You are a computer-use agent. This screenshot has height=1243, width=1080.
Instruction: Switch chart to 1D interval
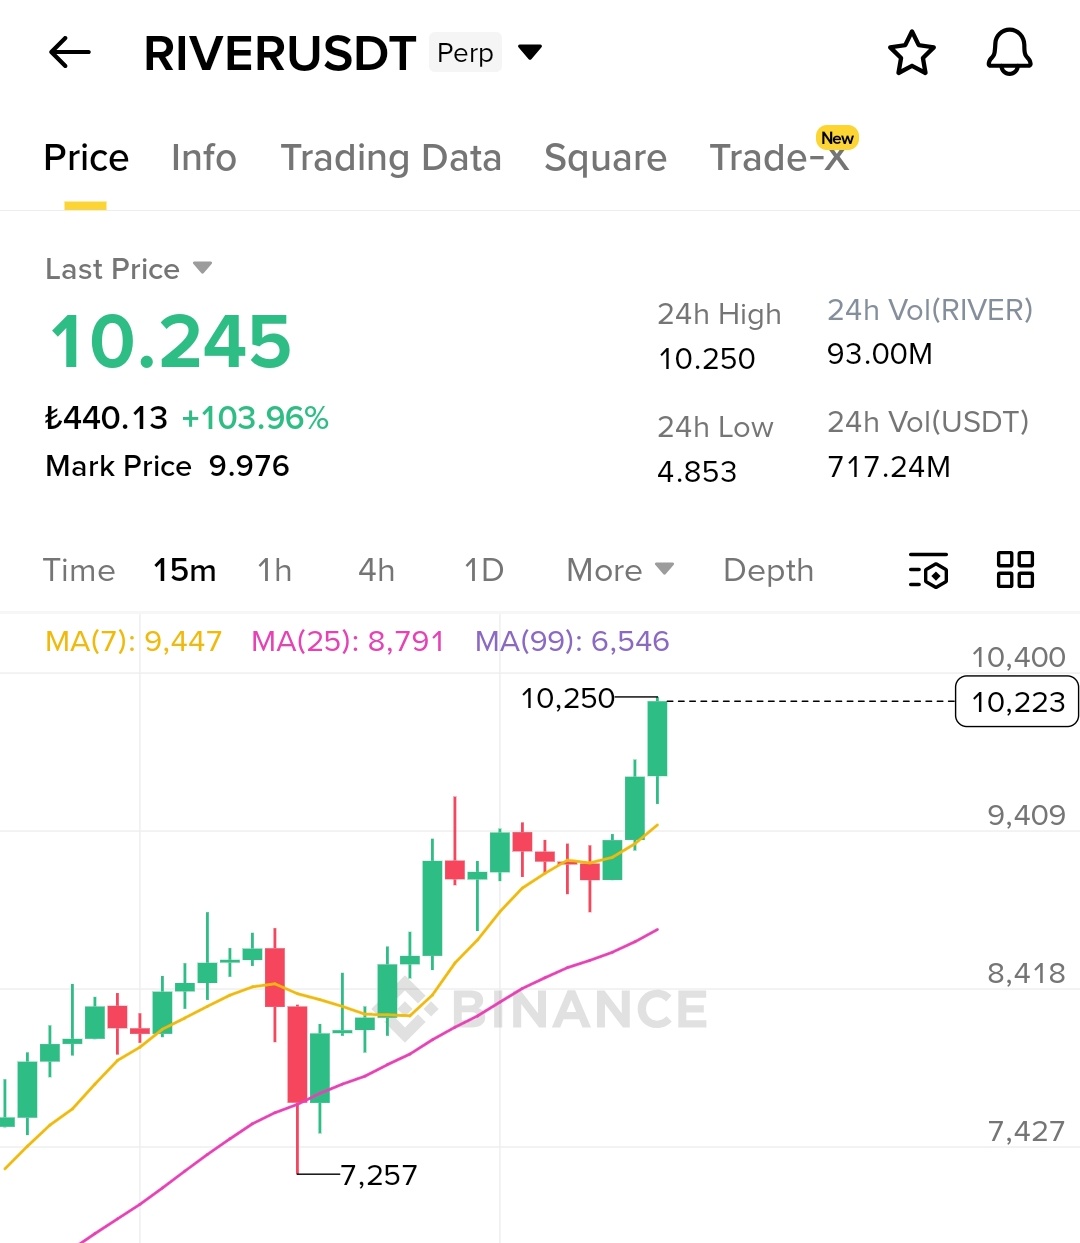pyautogui.click(x=483, y=570)
